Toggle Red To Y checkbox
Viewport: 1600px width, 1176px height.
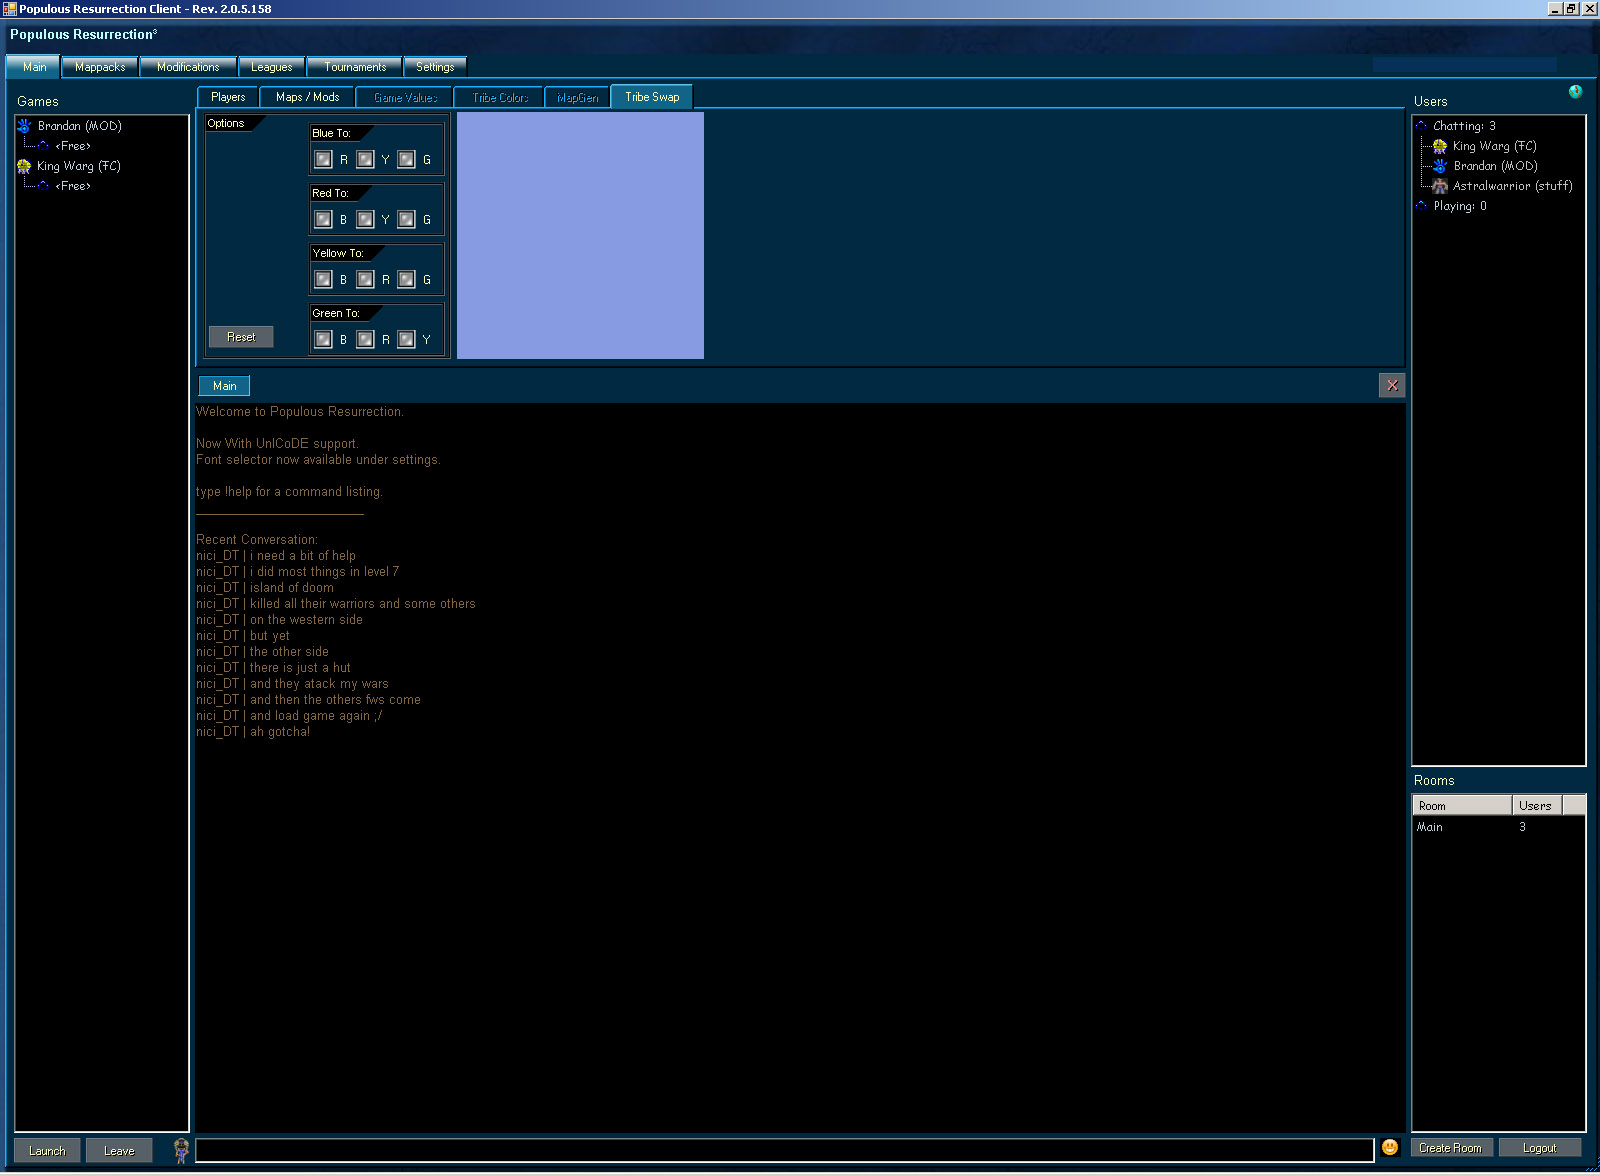tap(366, 219)
